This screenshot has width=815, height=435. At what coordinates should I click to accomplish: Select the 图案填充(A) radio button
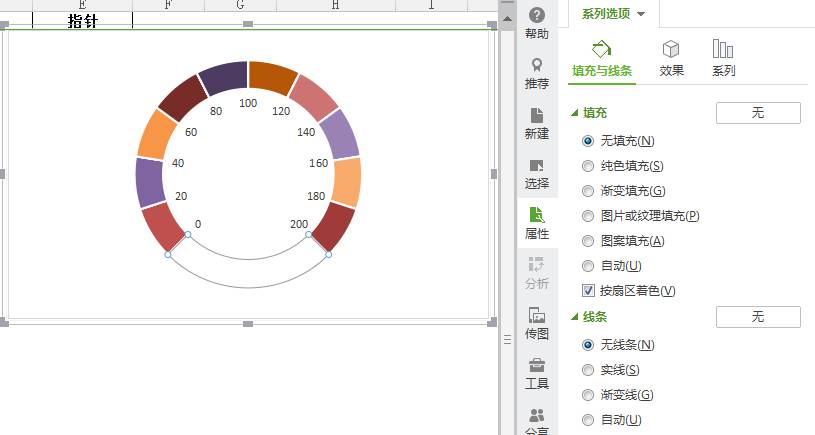pos(588,241)
